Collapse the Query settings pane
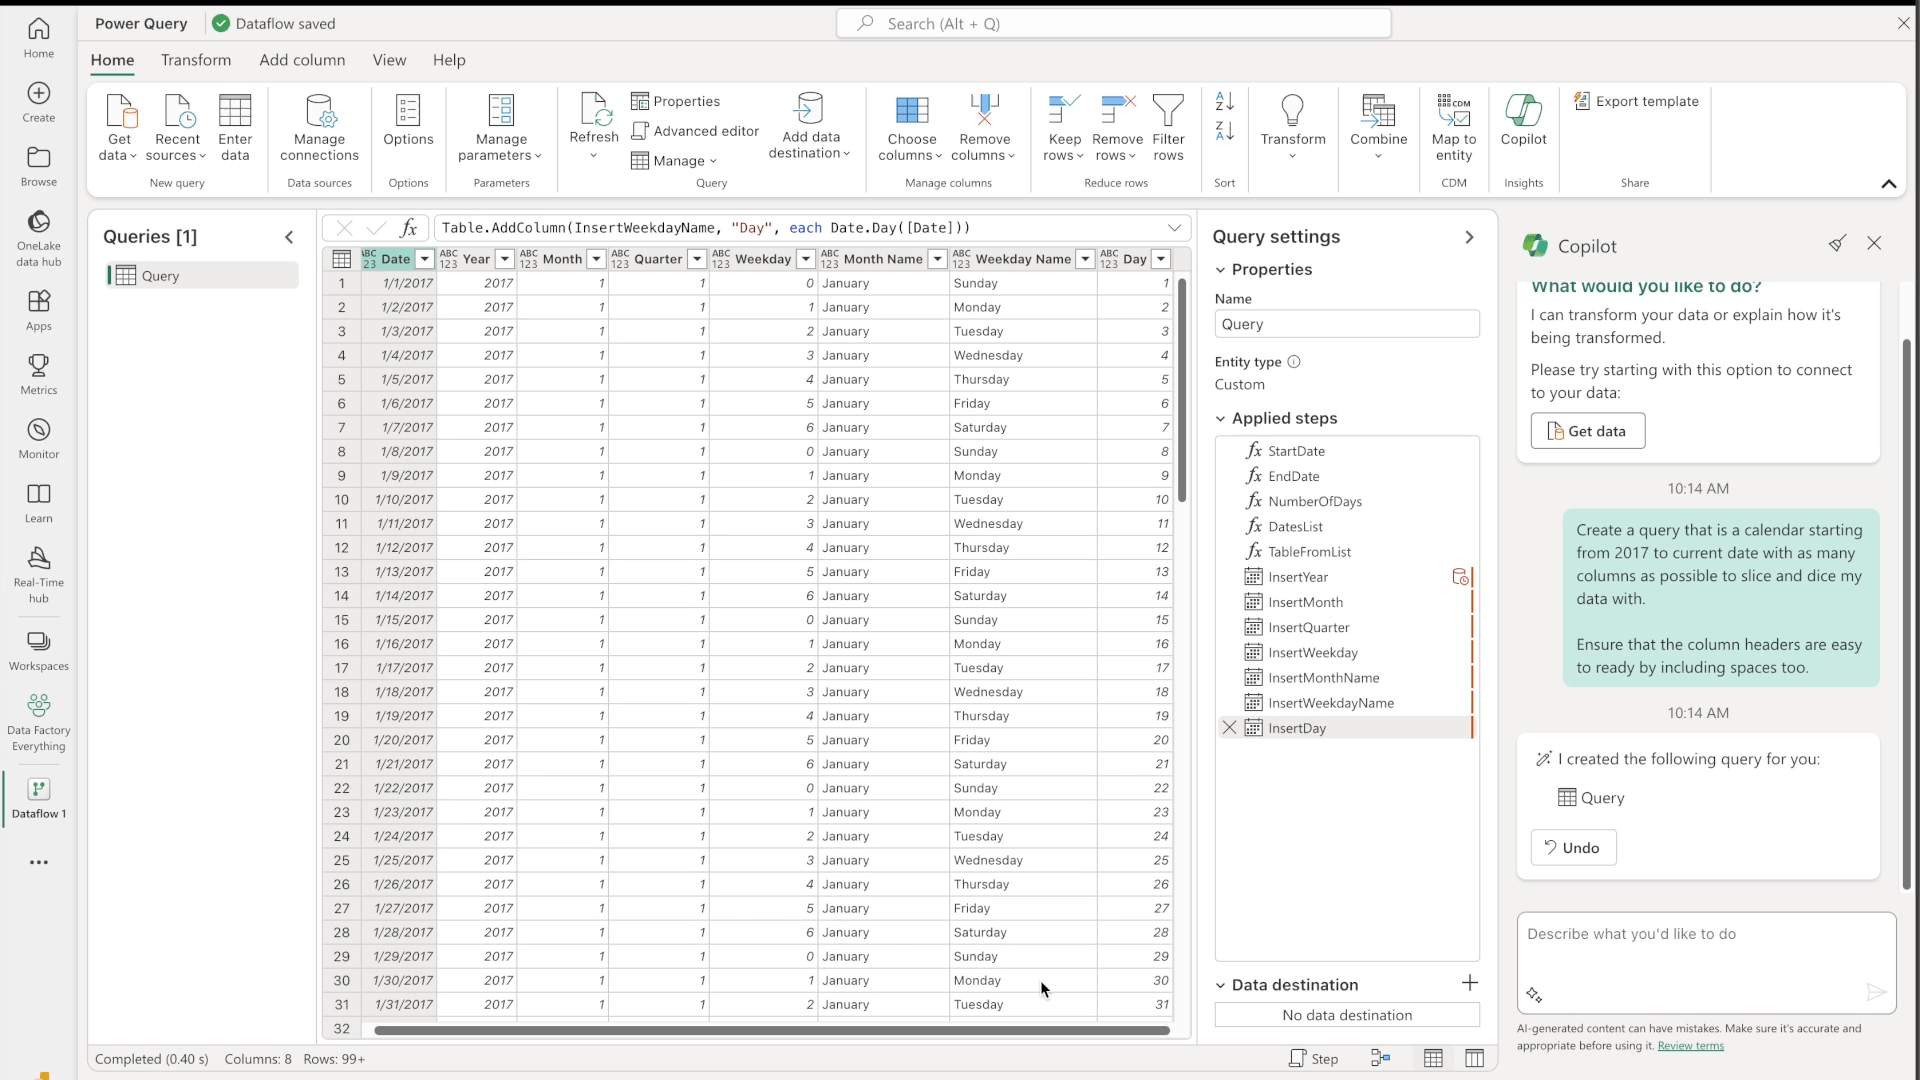 click(x=1469, y=237)
